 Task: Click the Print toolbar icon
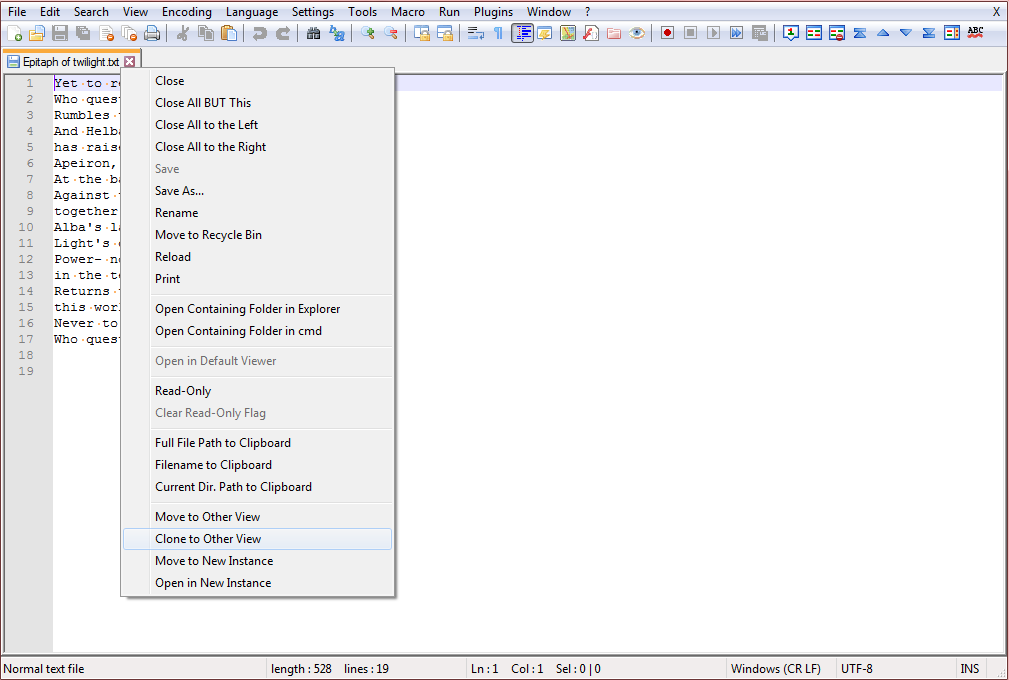tap(149, 31)
